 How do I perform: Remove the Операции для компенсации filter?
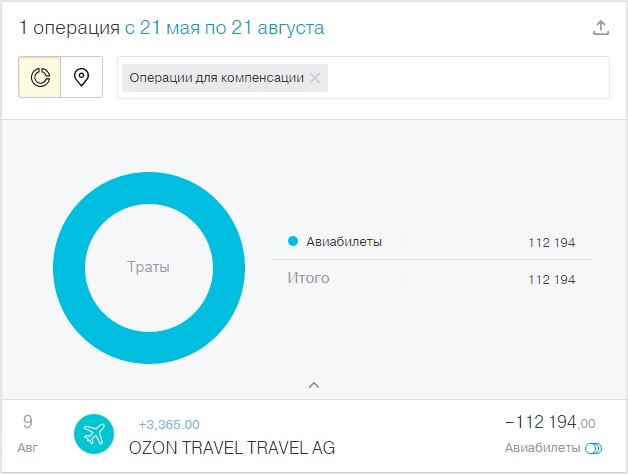tap(315, 78)
